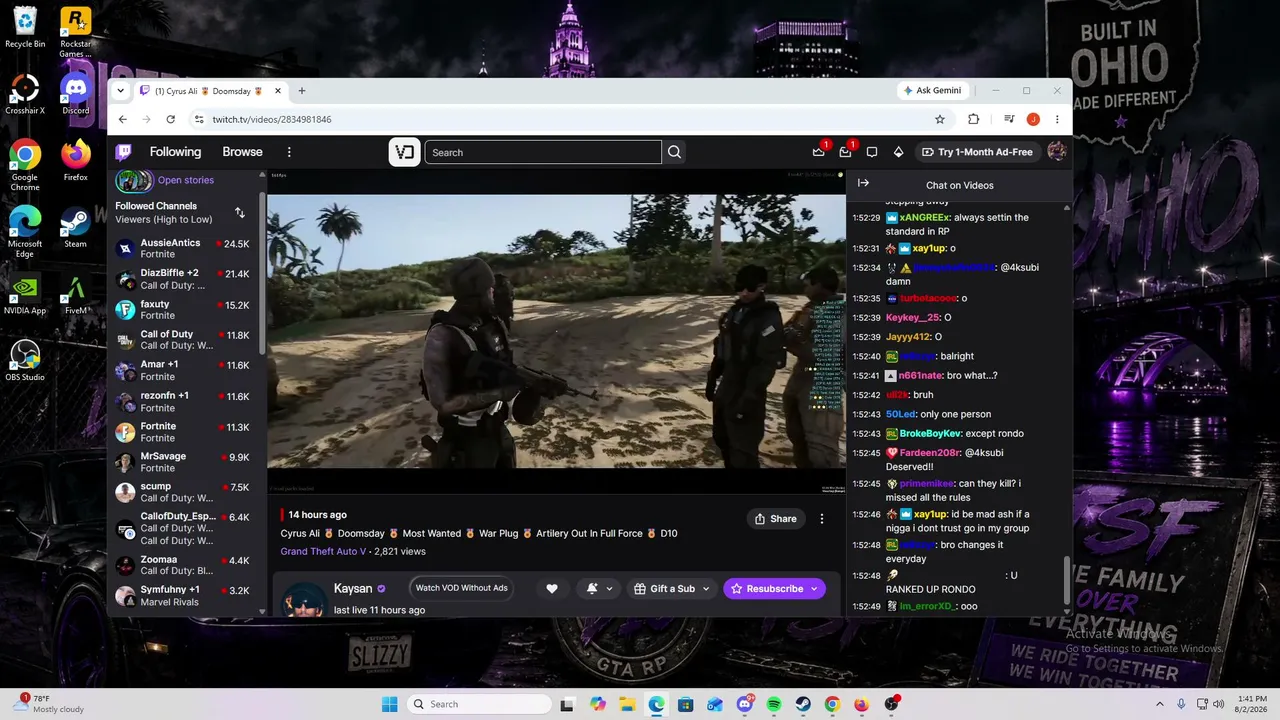
Task: Open scump channel from sidebar
Action: point(184,492)
